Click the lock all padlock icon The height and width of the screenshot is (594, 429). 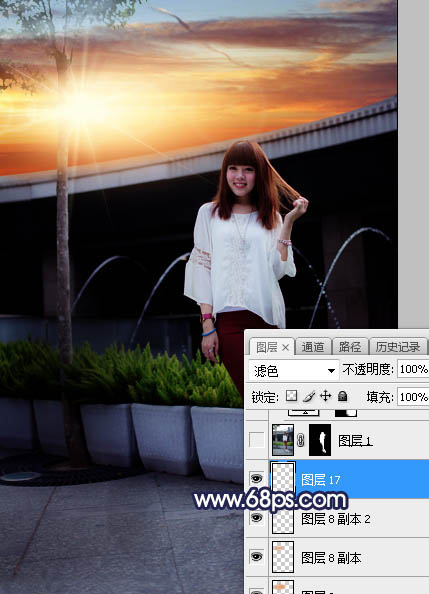pyautogui.click(x=343, y=396)
